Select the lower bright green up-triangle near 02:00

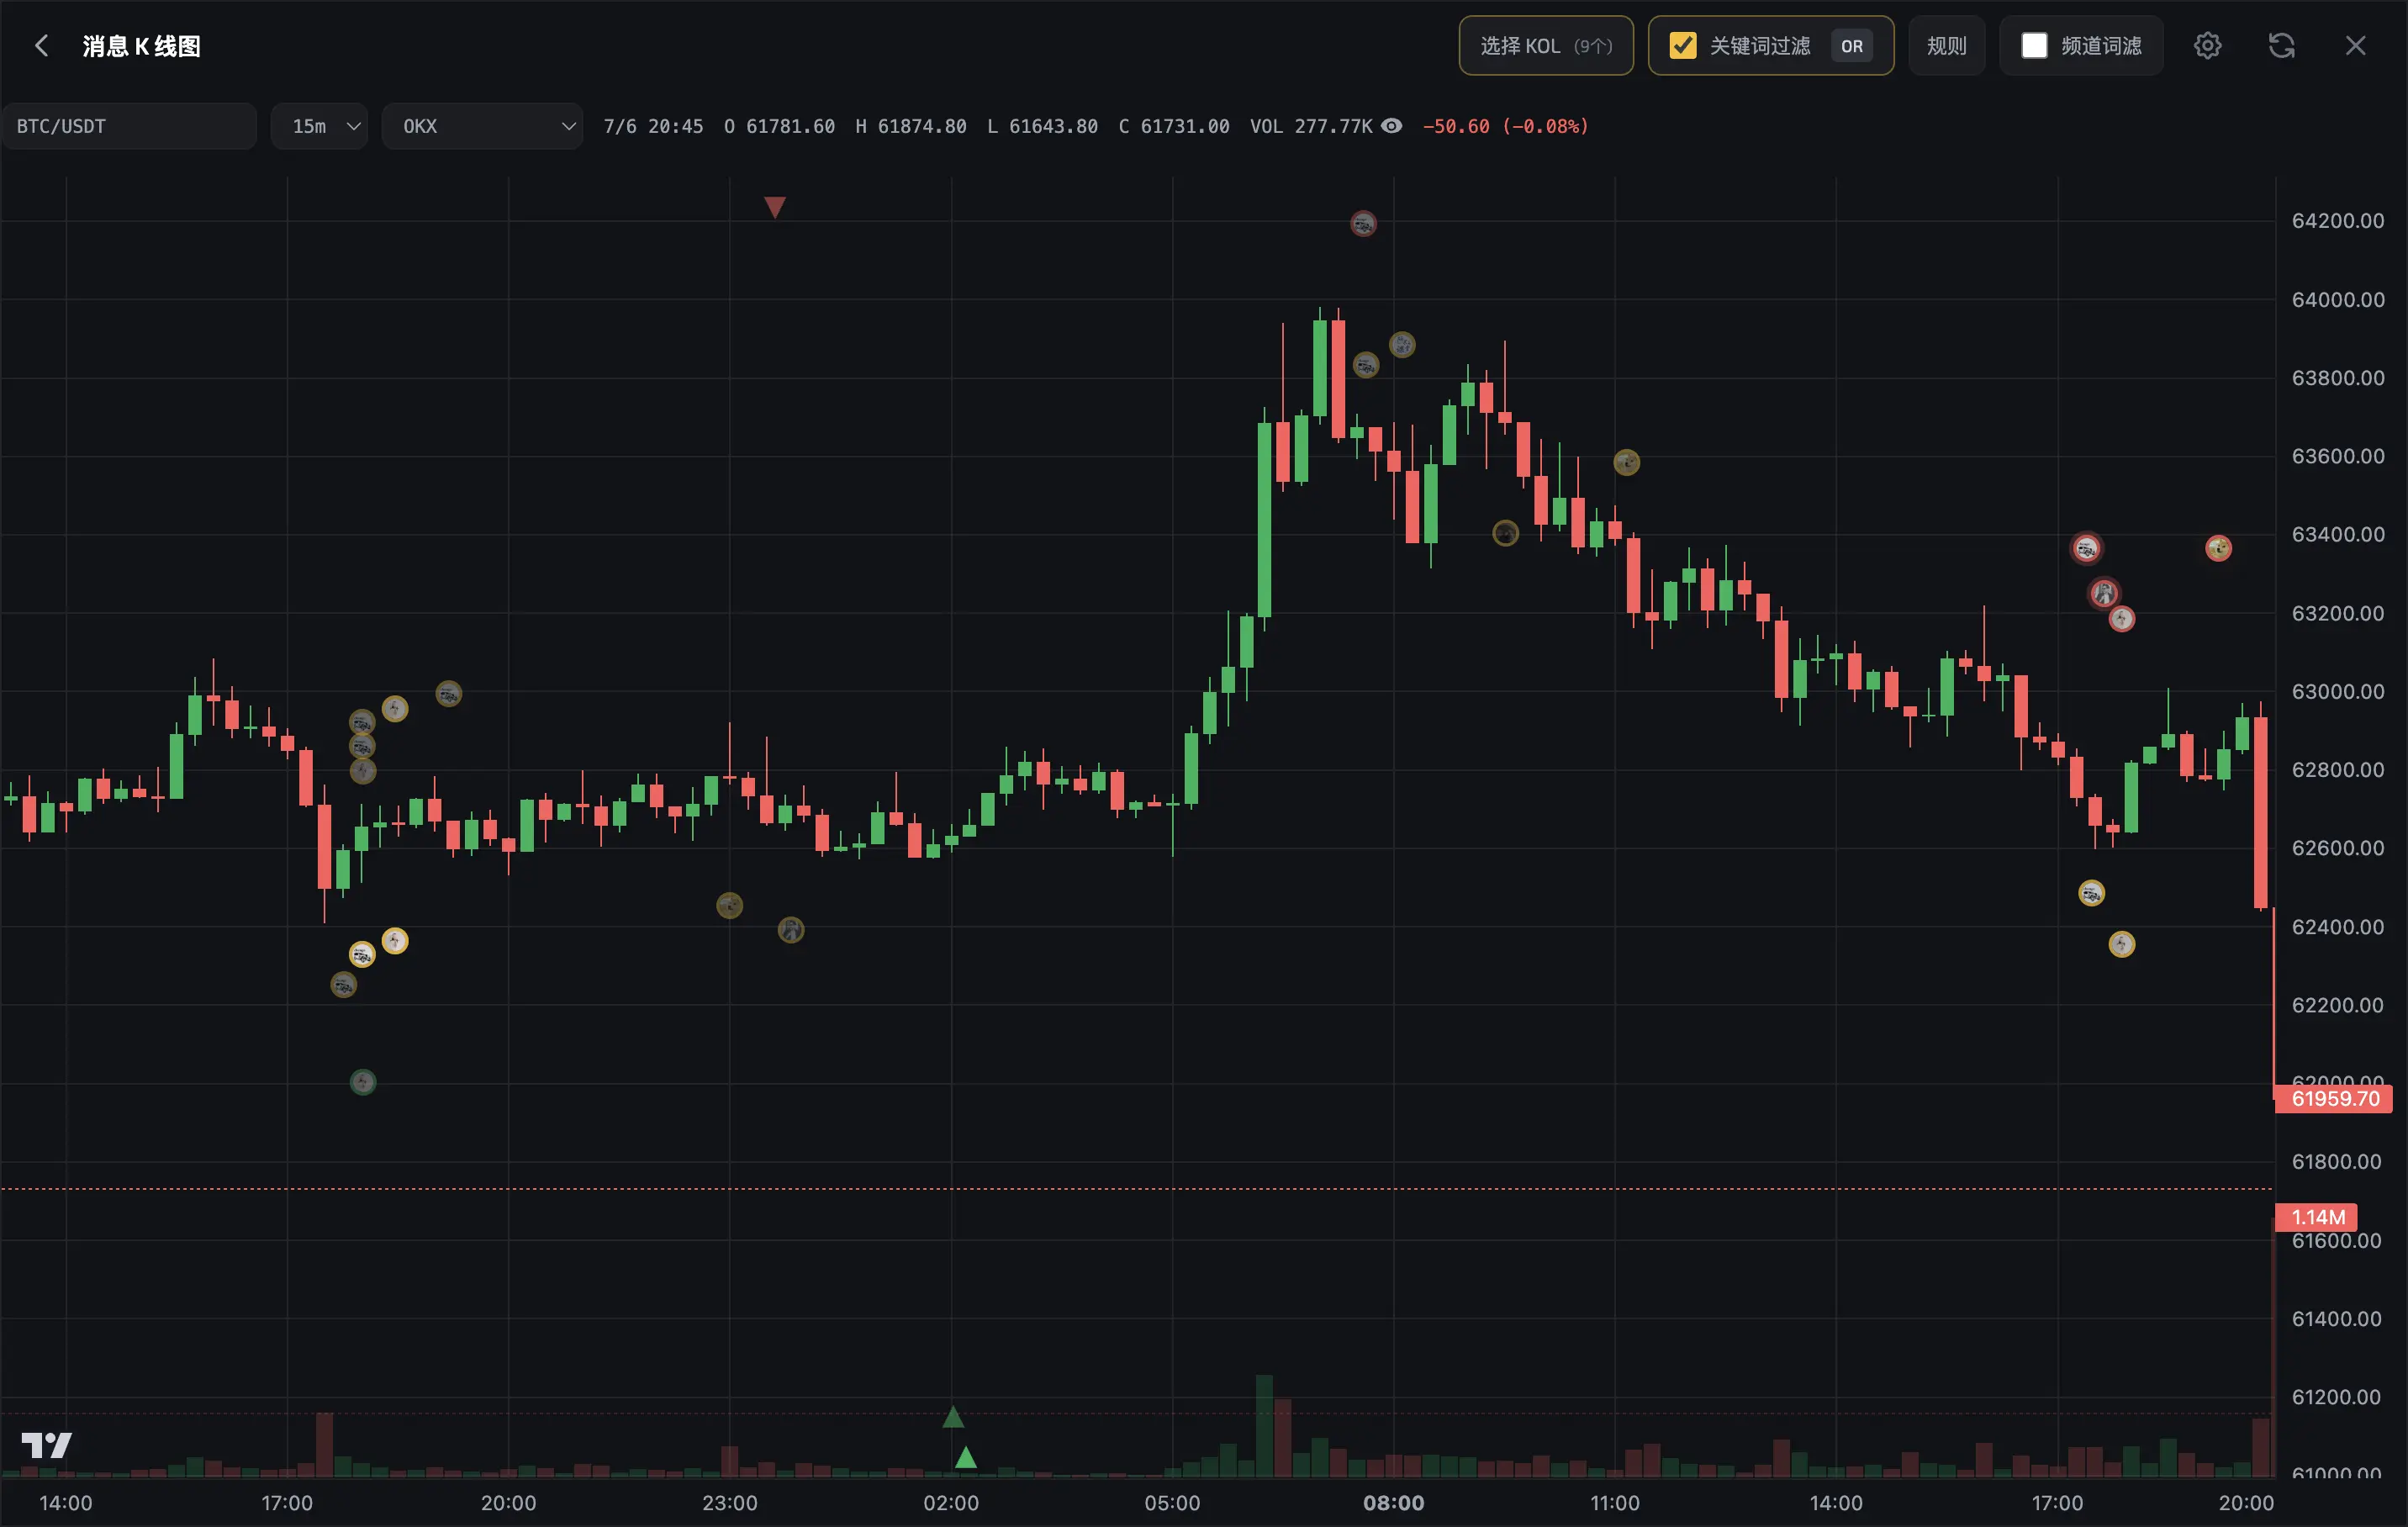click(x=966, y=1458)
